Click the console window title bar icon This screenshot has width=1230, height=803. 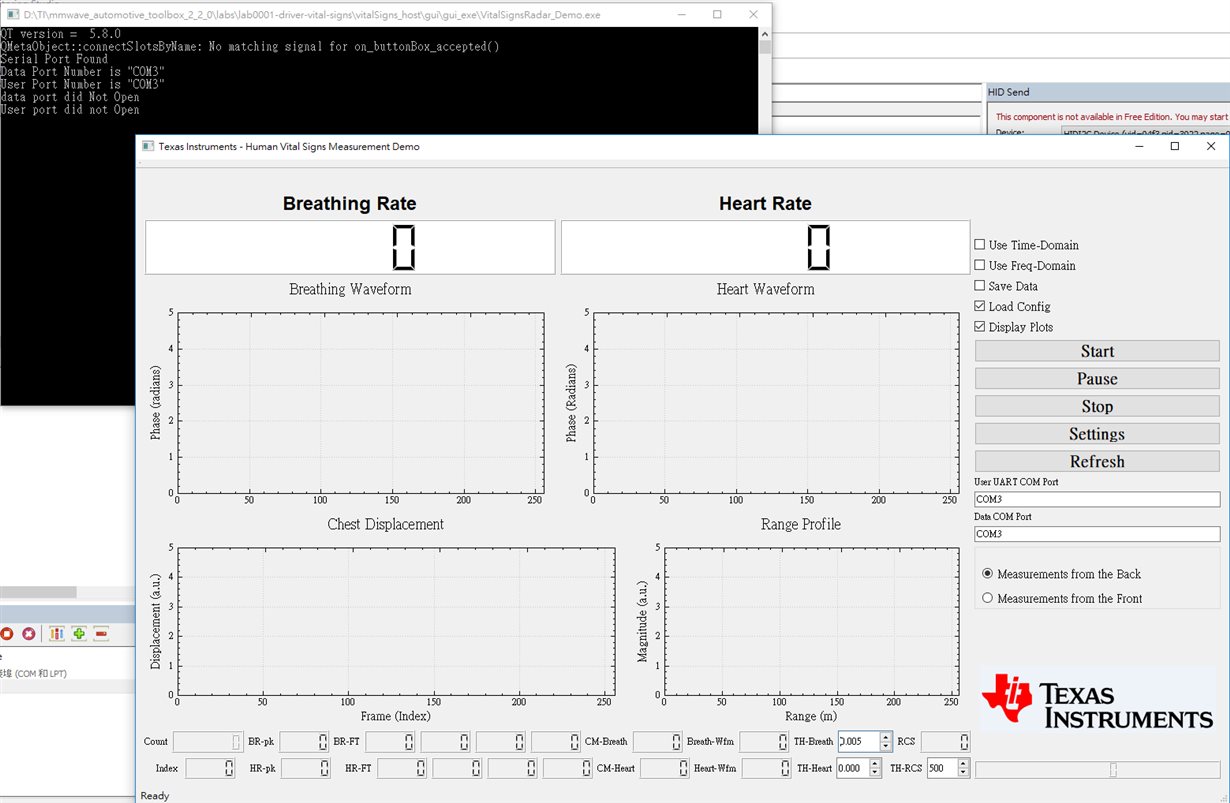point(11,15)
